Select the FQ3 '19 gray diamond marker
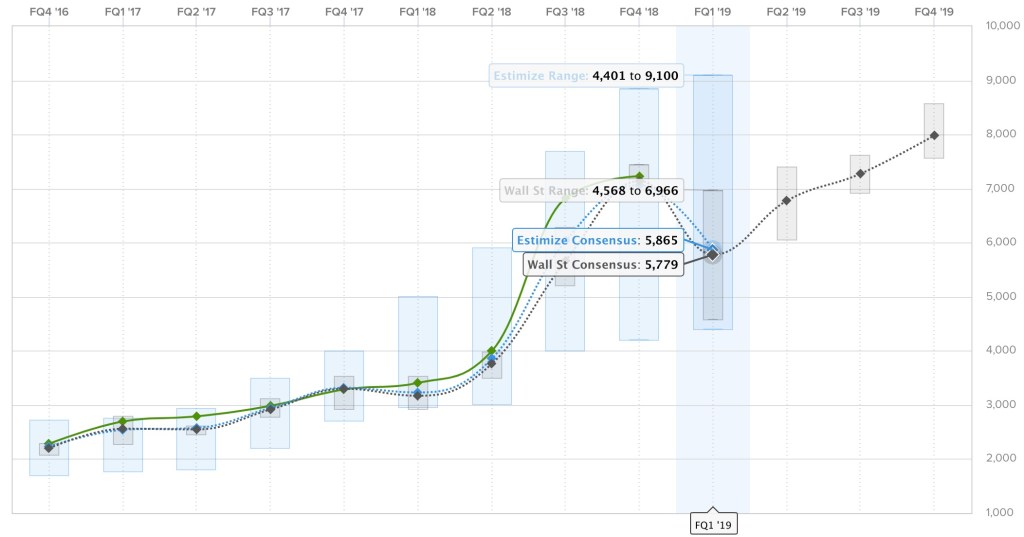This screenshot has height=537, width=1024. coord(860,174)
